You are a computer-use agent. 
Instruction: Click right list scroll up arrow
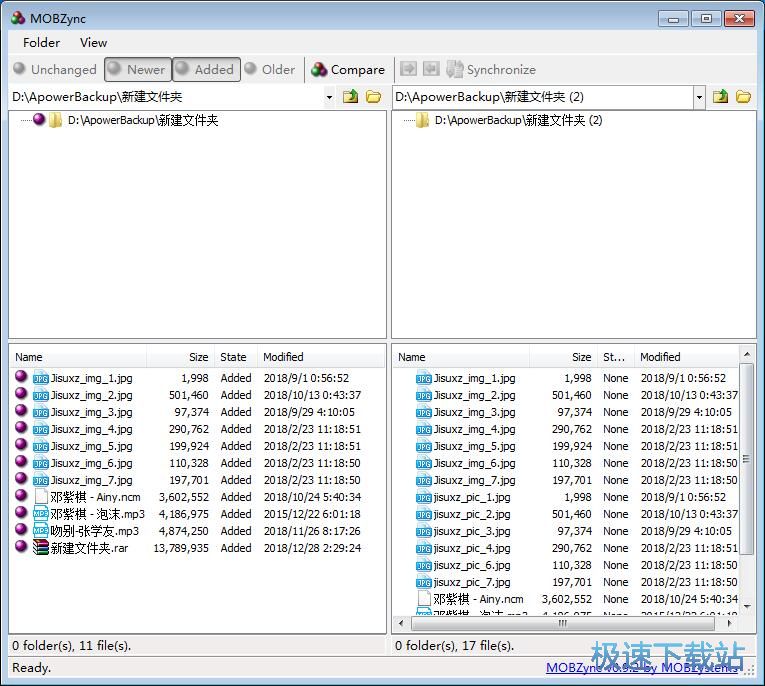click(746, 354)
